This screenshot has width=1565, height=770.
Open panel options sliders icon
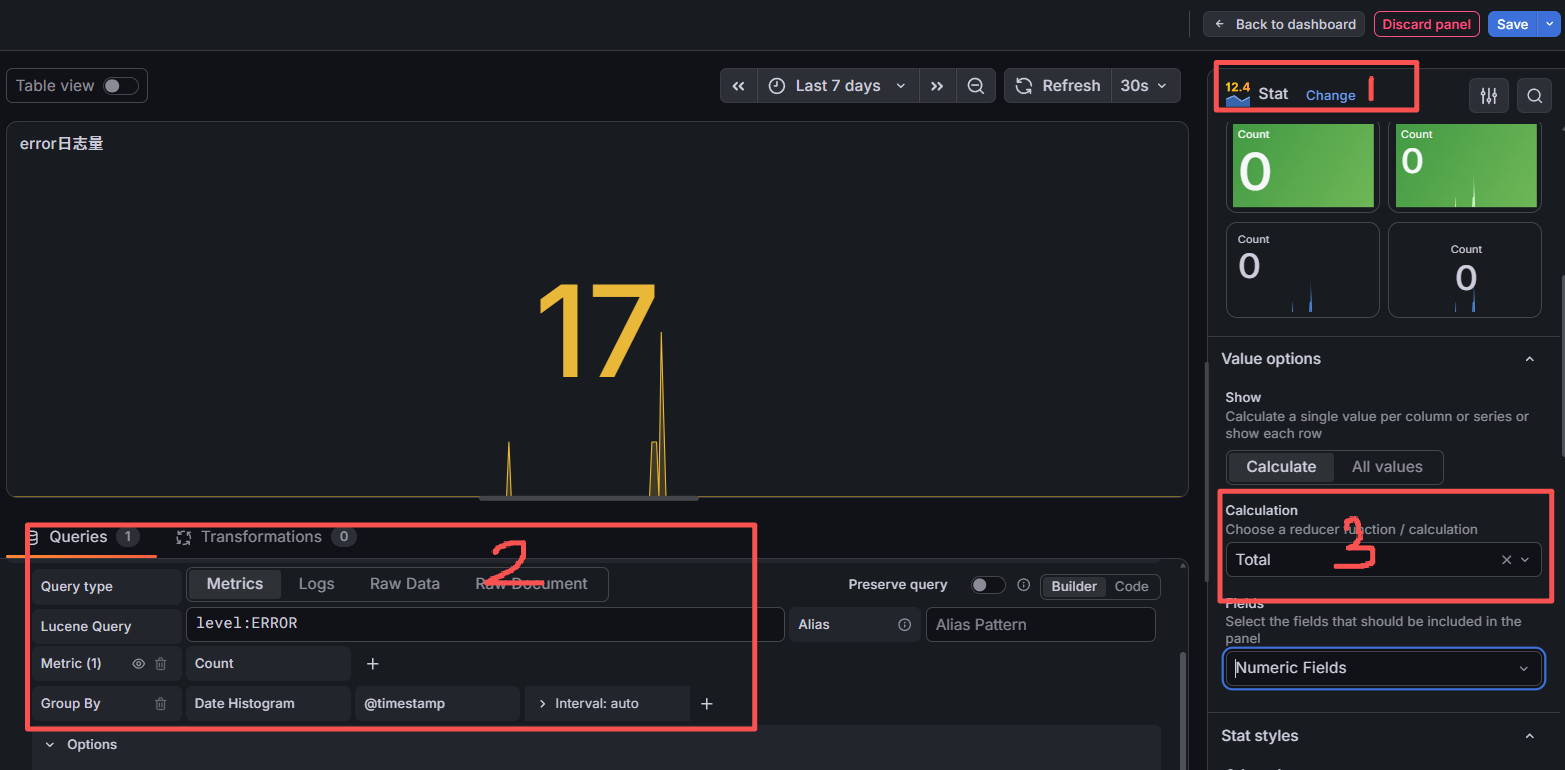1489,96
